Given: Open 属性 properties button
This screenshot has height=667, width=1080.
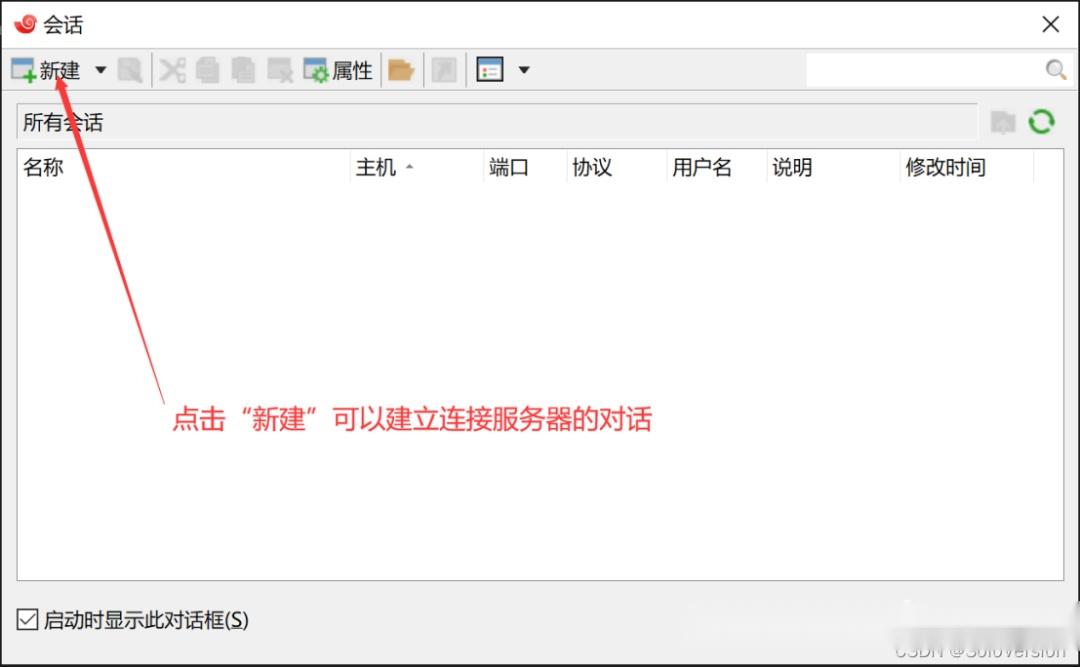Looking at the screenshot, I should tap(338, 70).
